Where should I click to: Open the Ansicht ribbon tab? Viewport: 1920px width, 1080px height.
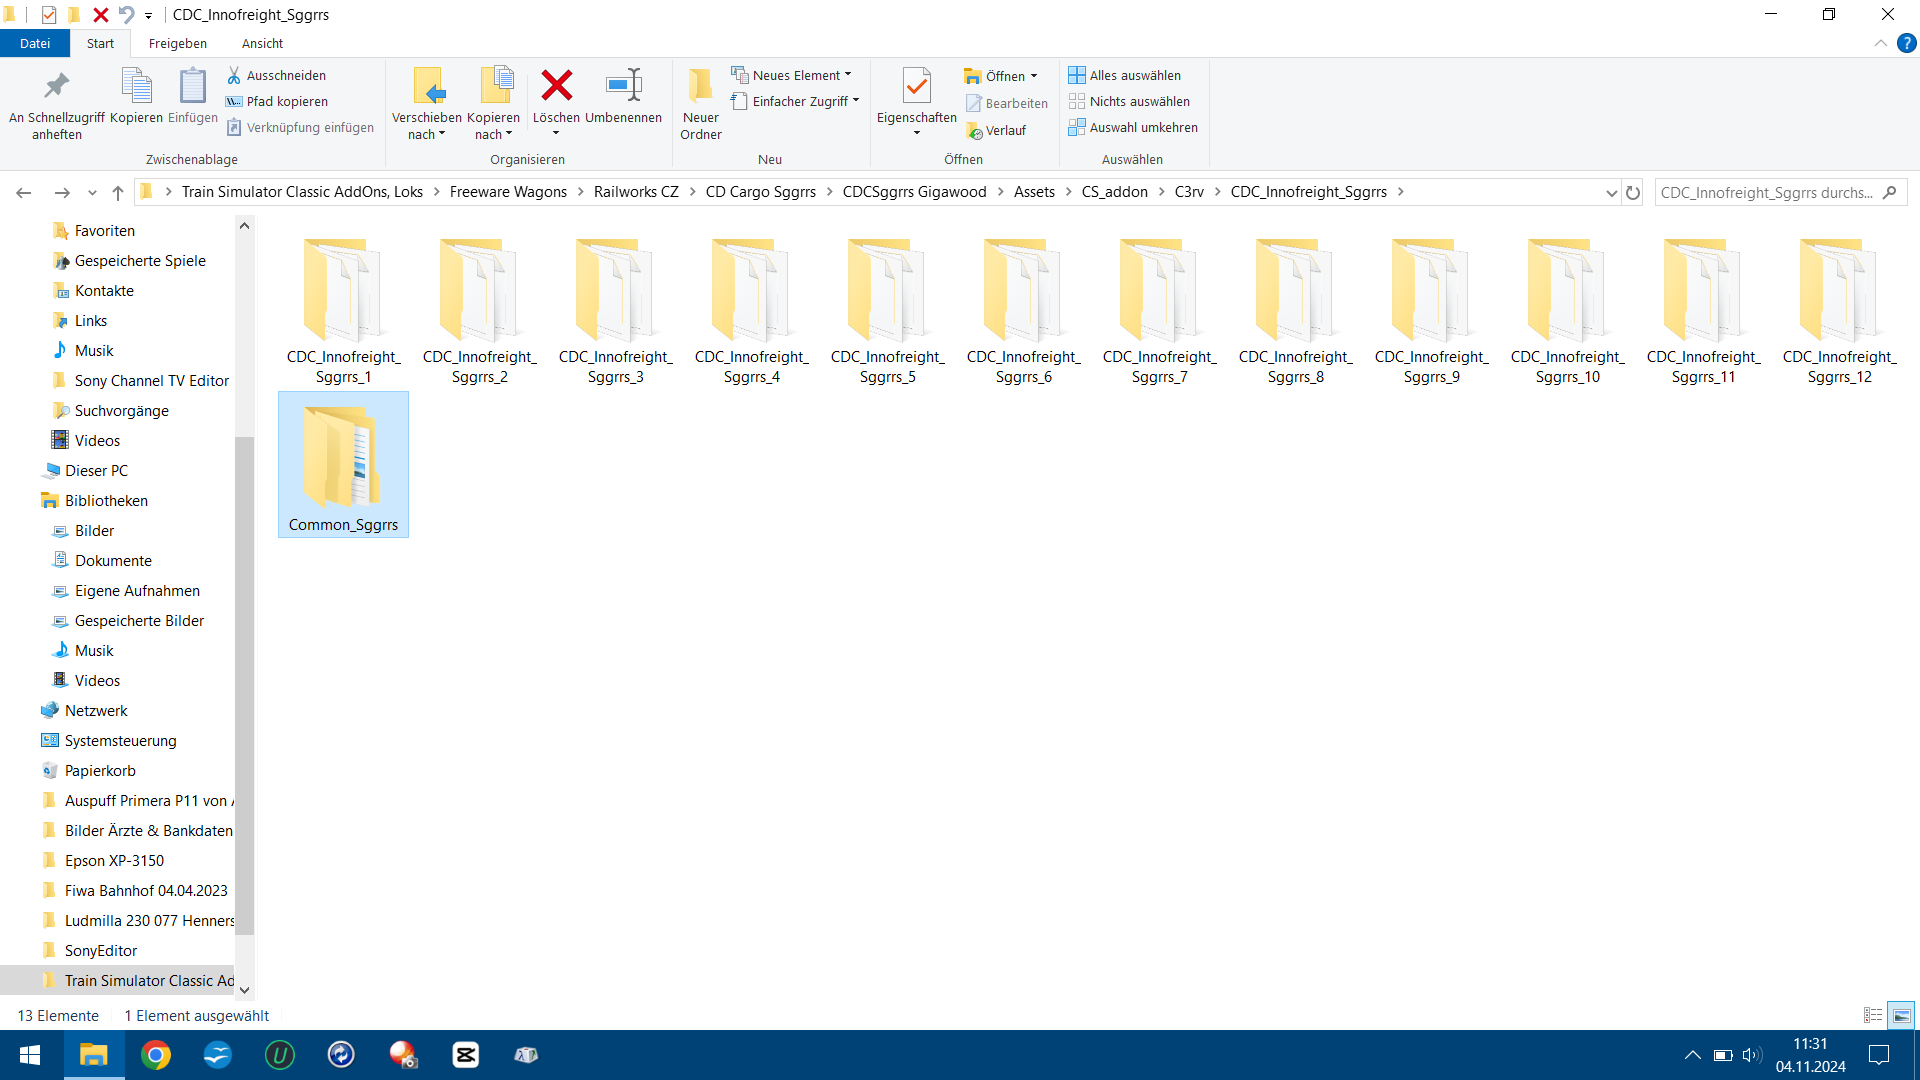pyautogui.click(x=262, y=44)
